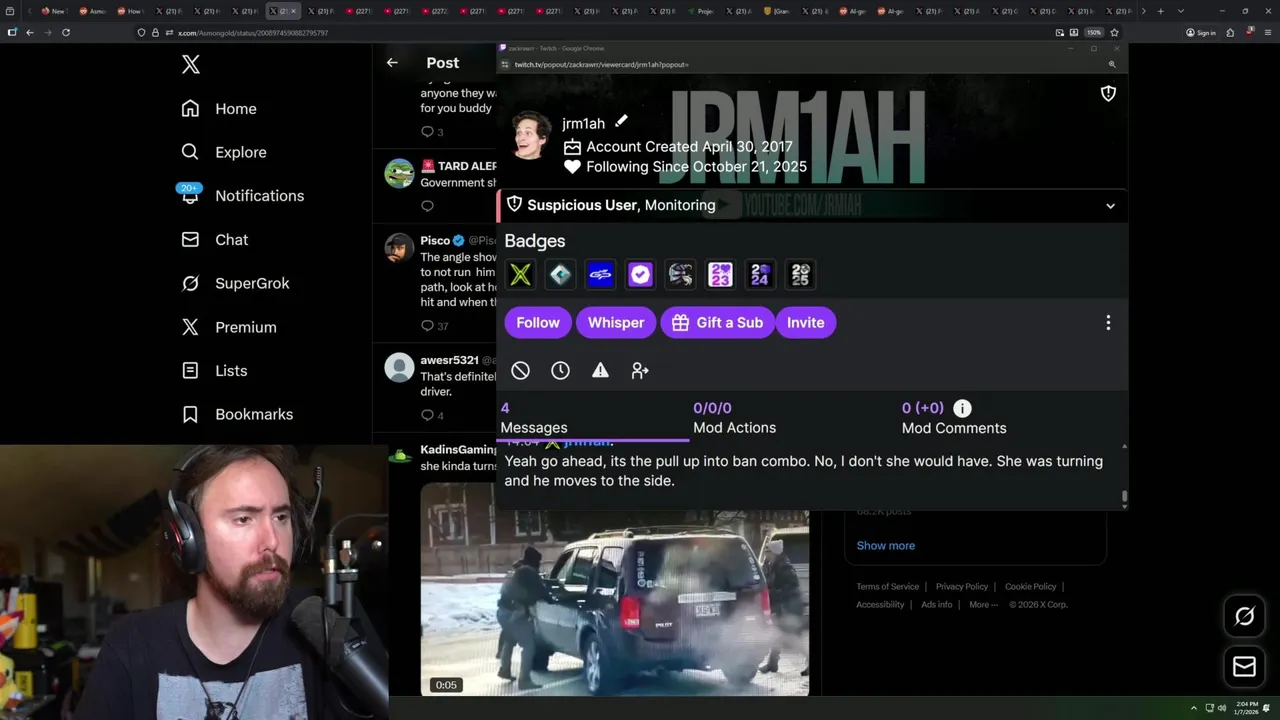
Task: Open Cookie Policy link
Action: click(1031, 587)
